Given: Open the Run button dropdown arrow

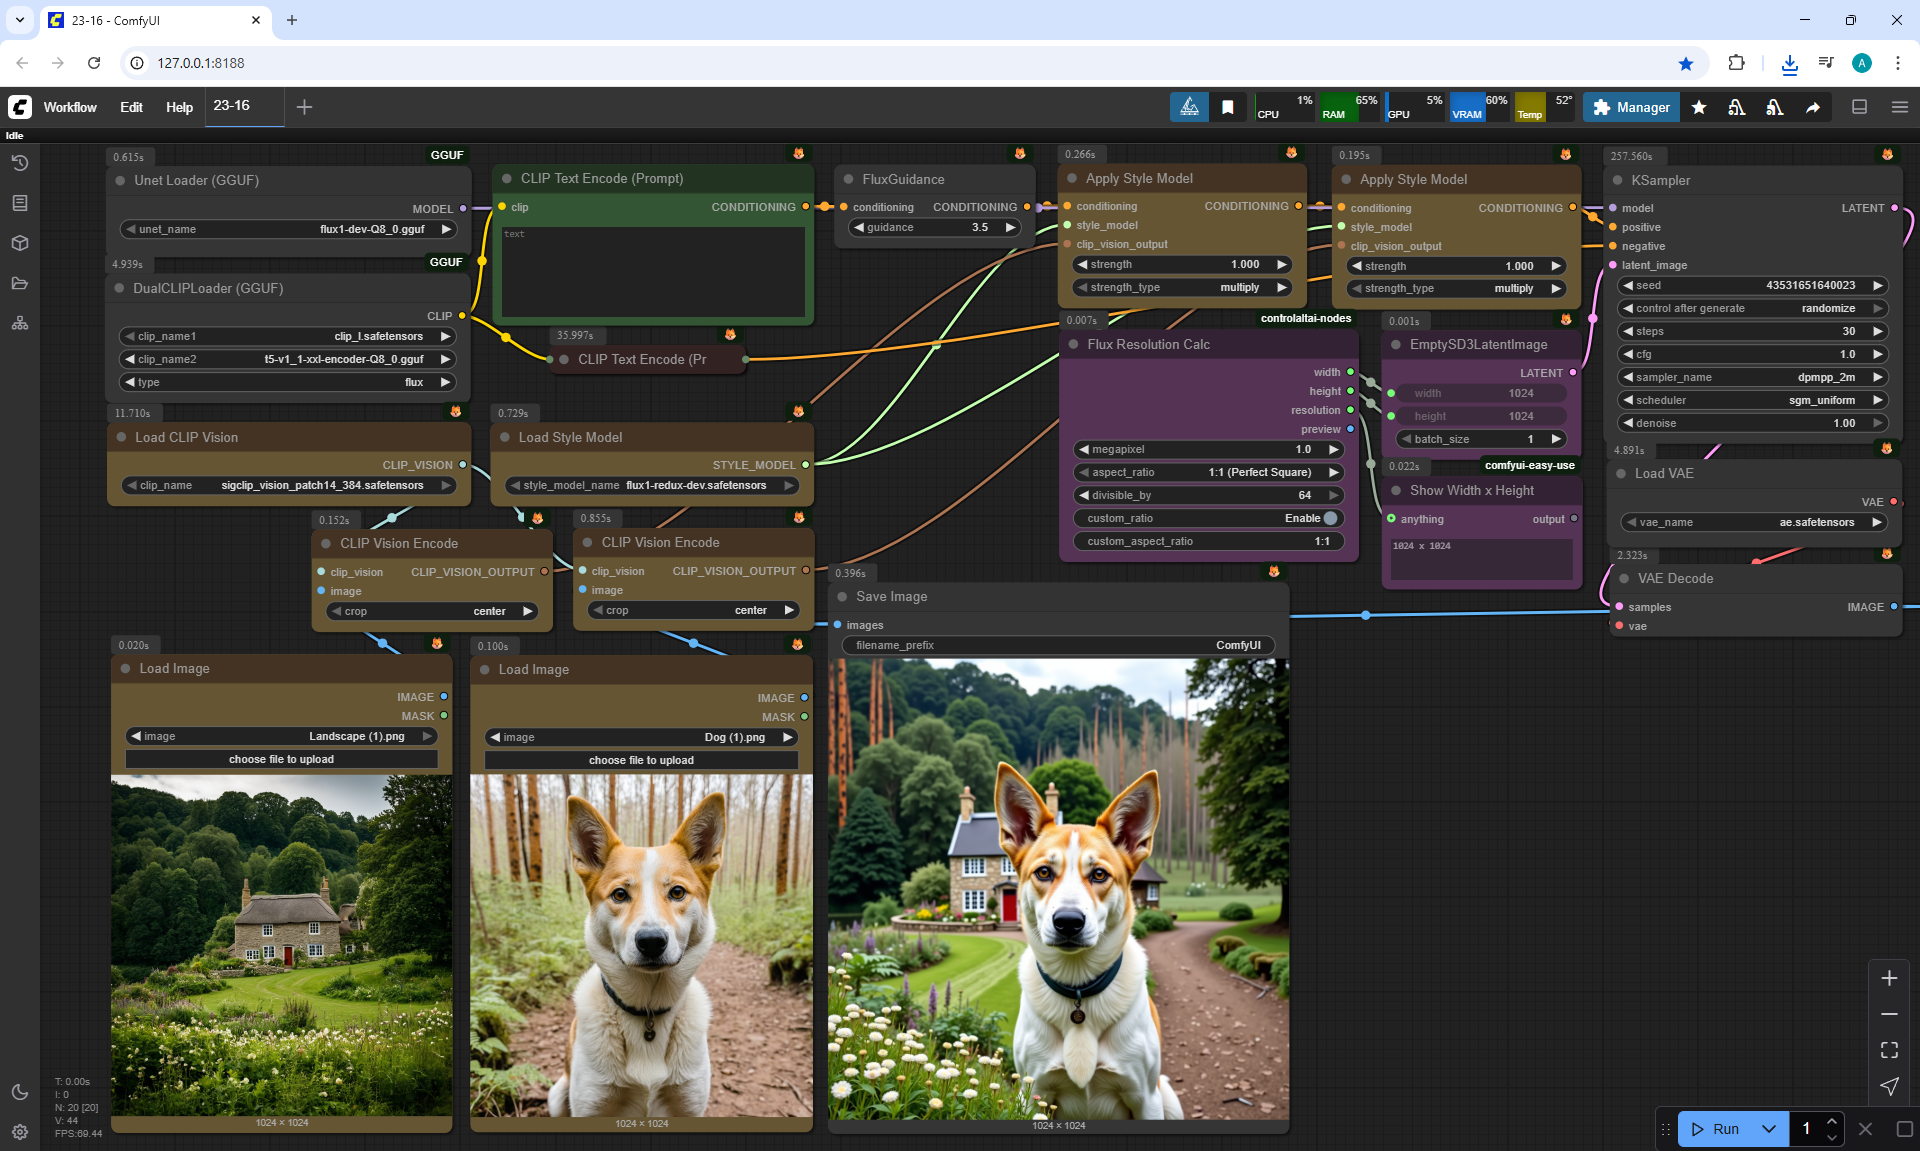Looking at the screenshot, I should [1768, 1129].
